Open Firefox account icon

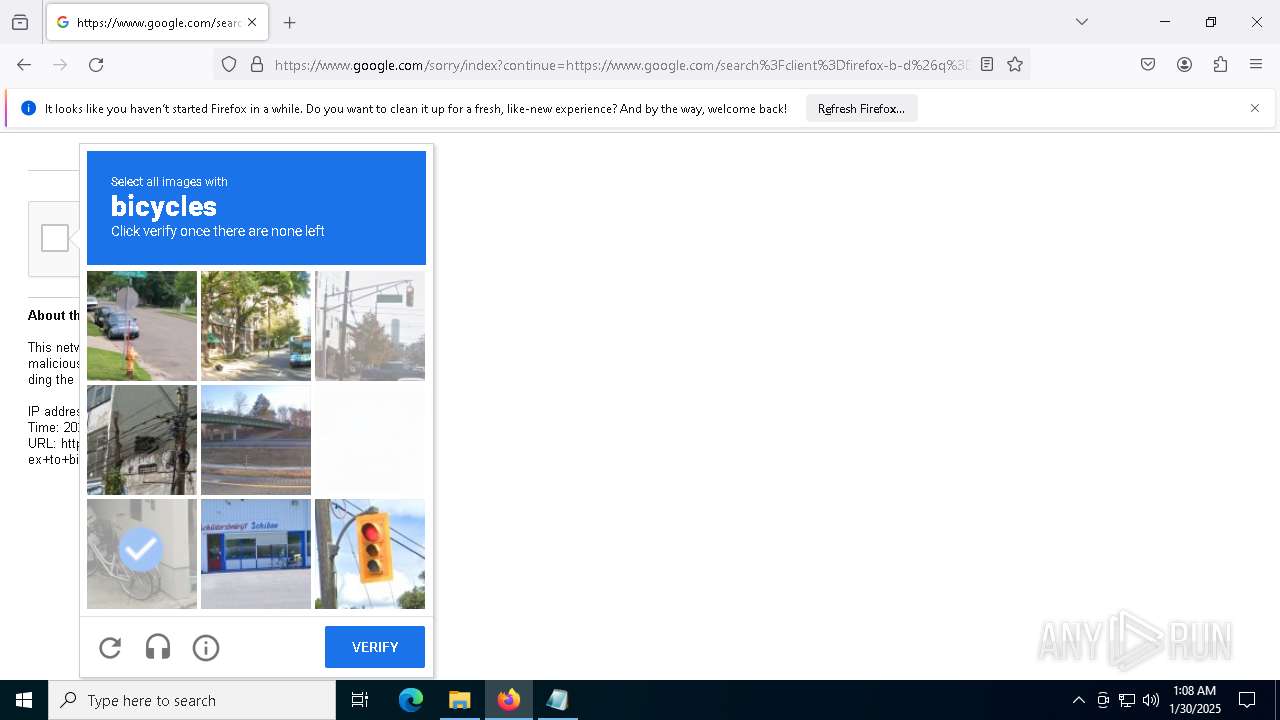(1184, 65)
